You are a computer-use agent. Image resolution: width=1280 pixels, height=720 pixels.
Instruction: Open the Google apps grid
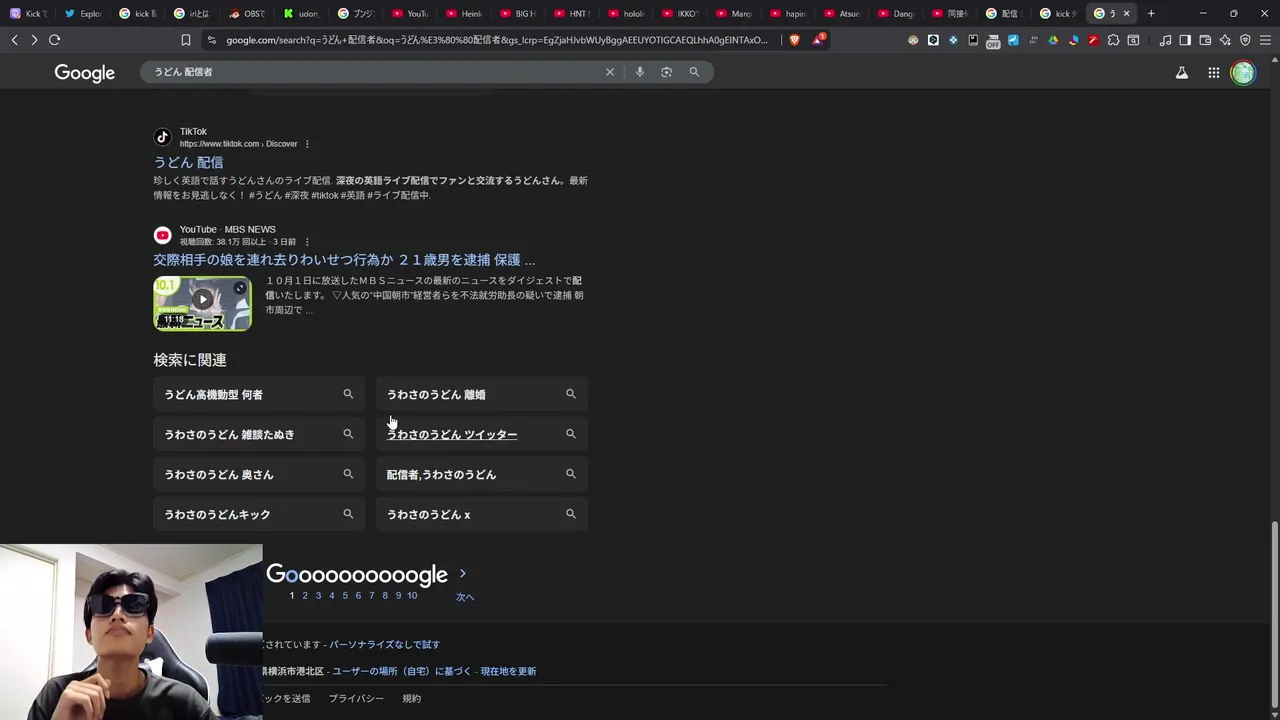(x=1213, y=72)
